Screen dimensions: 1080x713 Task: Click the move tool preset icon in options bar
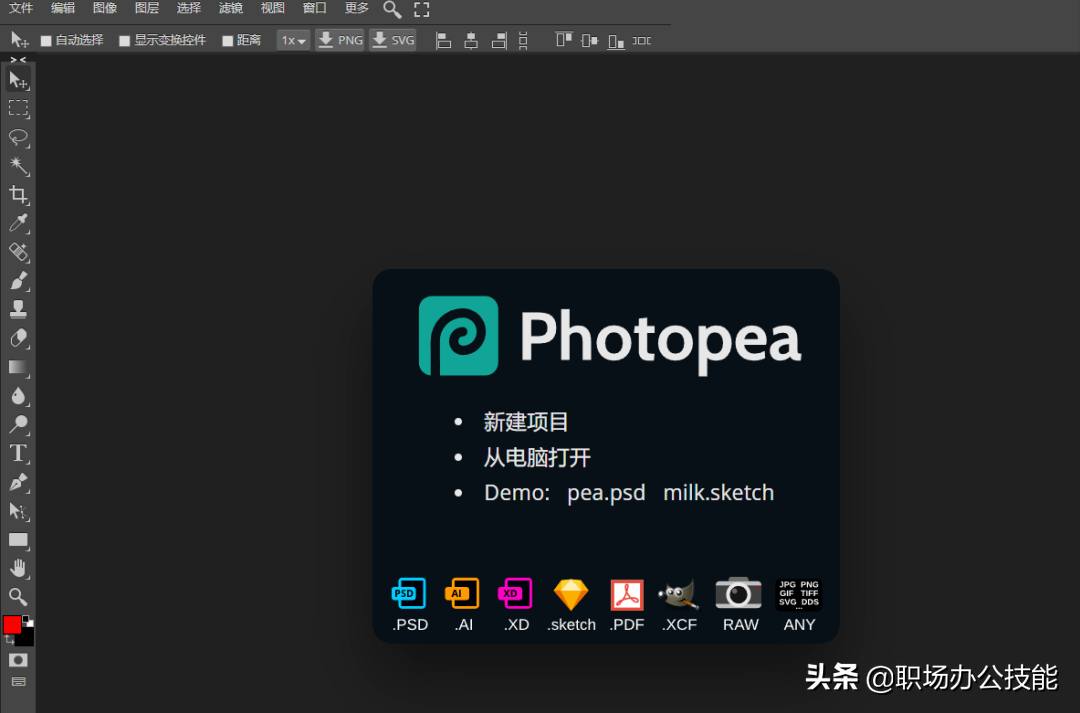(19, 40)
